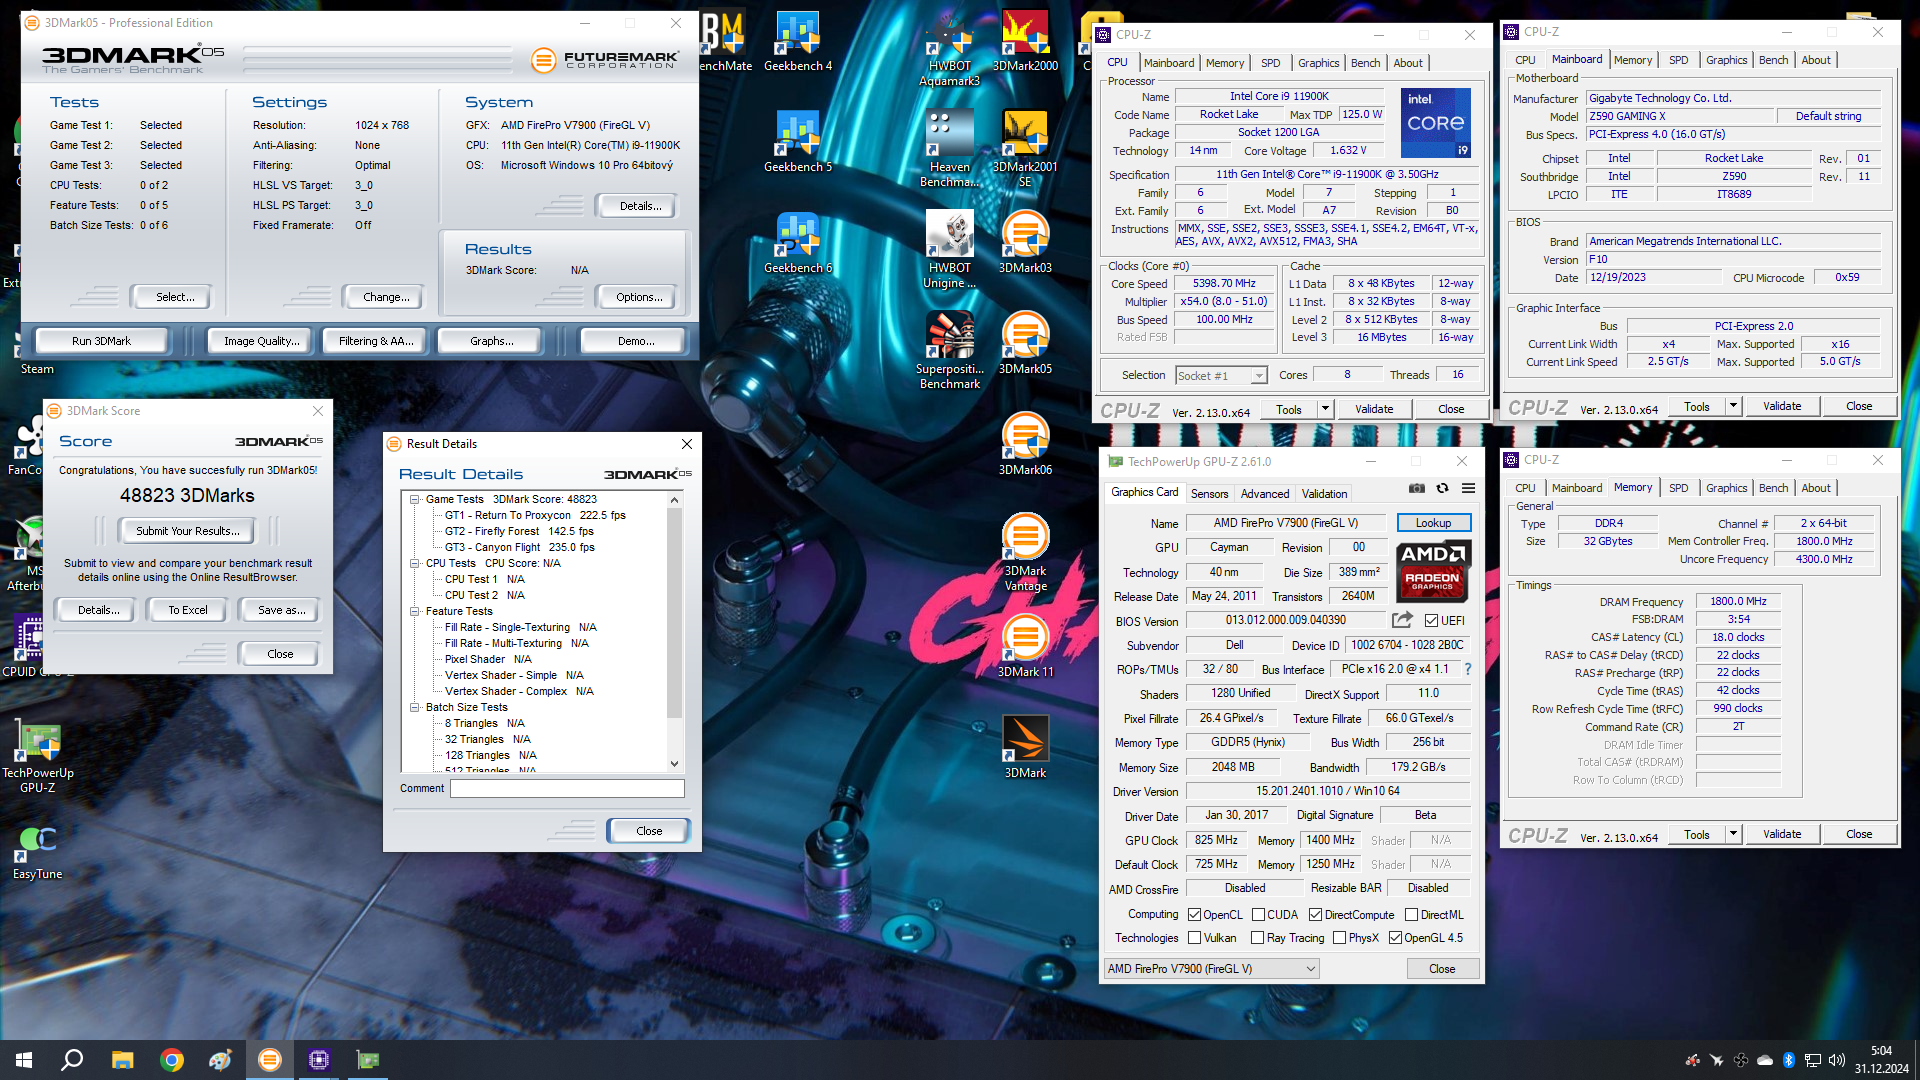The height and width of the screenshot is (1080, 1920).
Task: Open Superposition Benchmark desktop icon
Action: pyautogui.click(x=949, y=352)
